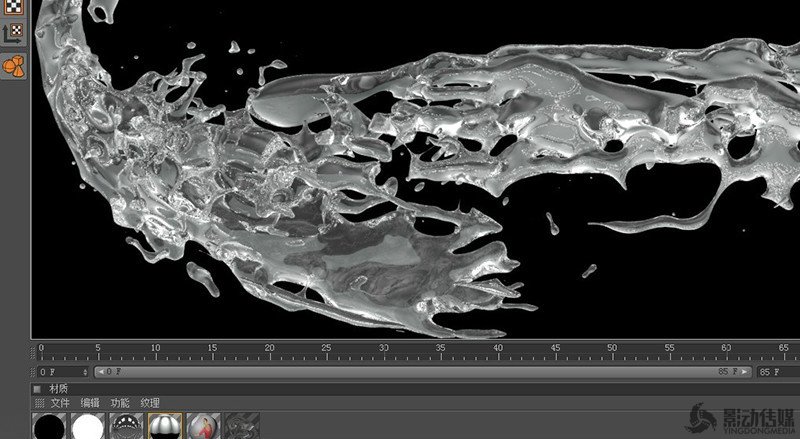The width and height of the screenshot is (800, 439).
Task: Select the dark gray liquid texture material
Action: point(241,427)
